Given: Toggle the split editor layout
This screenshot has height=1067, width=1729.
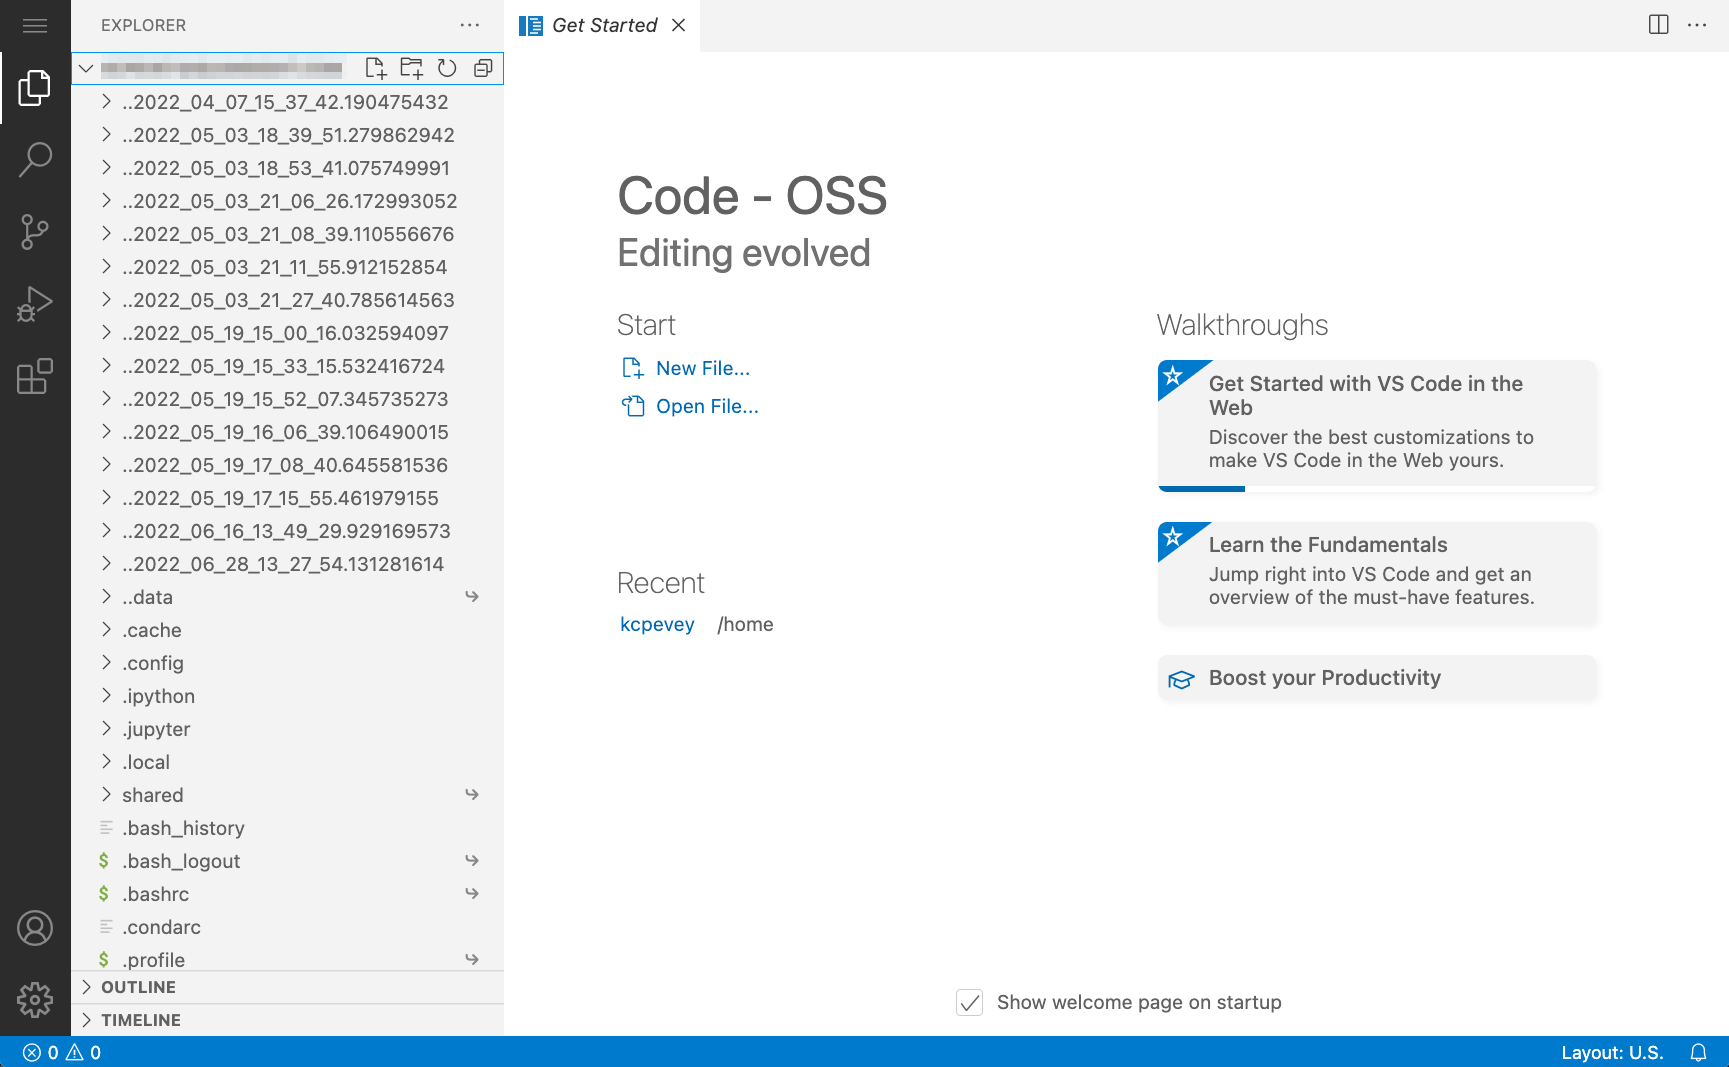Looking at the screenshot, I should (1659, 25).
